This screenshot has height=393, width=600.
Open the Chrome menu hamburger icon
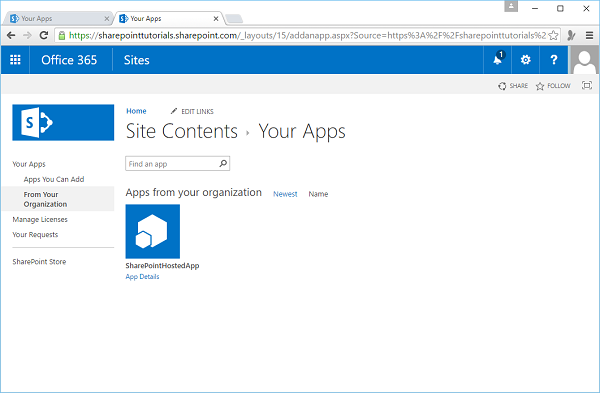pyautogui.click(x=589, y=36)
